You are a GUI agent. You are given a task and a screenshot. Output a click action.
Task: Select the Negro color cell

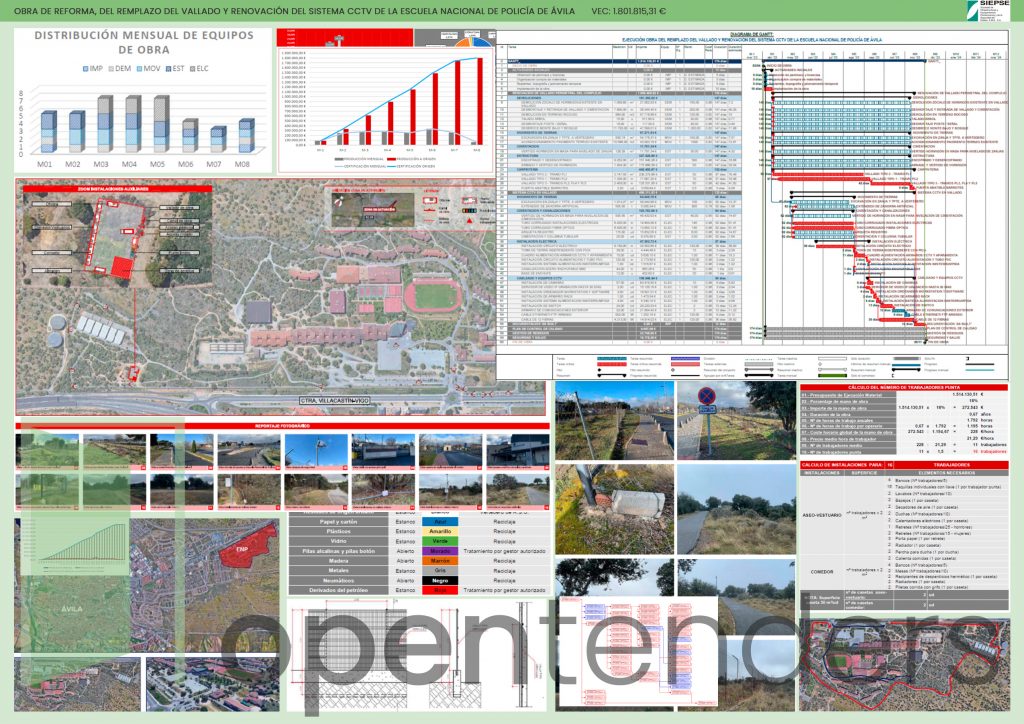(x=440, y=580)
